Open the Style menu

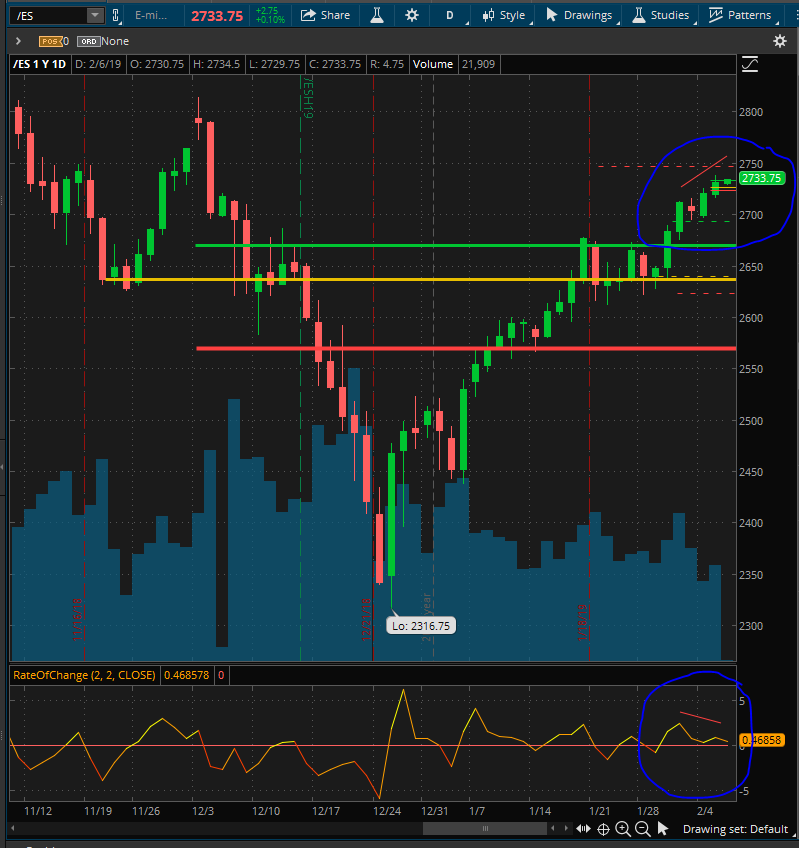pyautogui.click(x=504, y=15)
